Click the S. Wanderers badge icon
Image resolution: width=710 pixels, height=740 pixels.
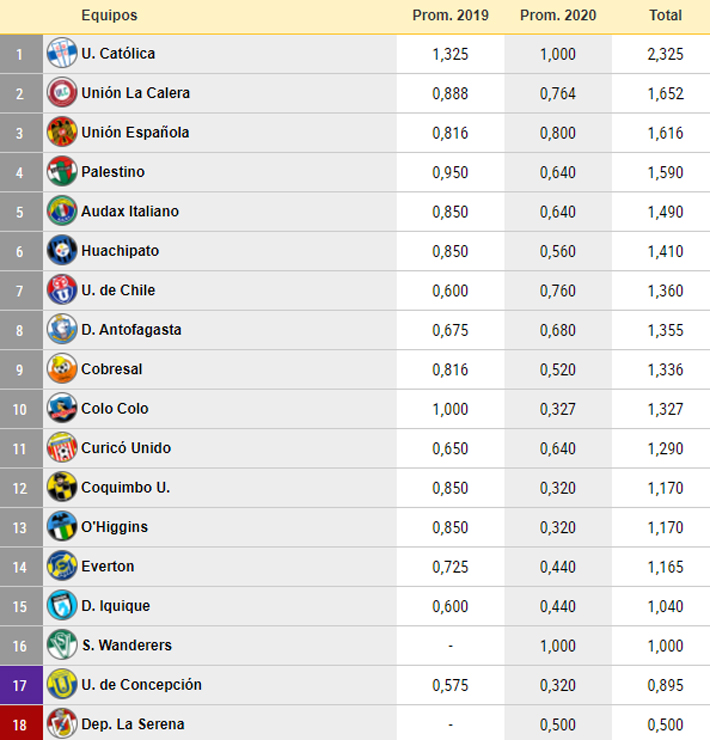coord(62,646)
